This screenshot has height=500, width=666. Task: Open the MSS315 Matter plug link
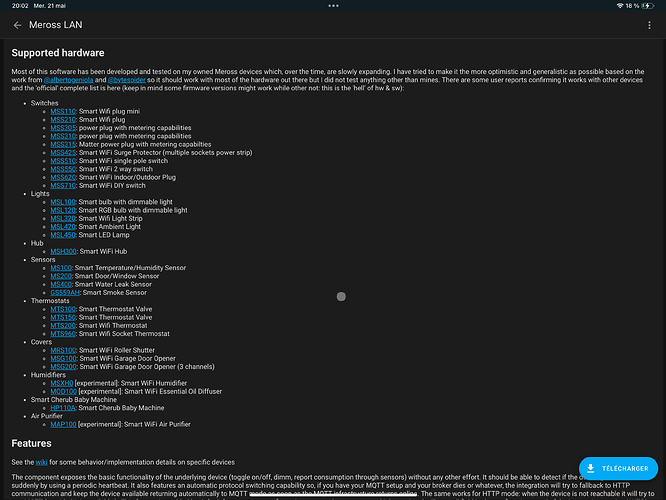63,144
